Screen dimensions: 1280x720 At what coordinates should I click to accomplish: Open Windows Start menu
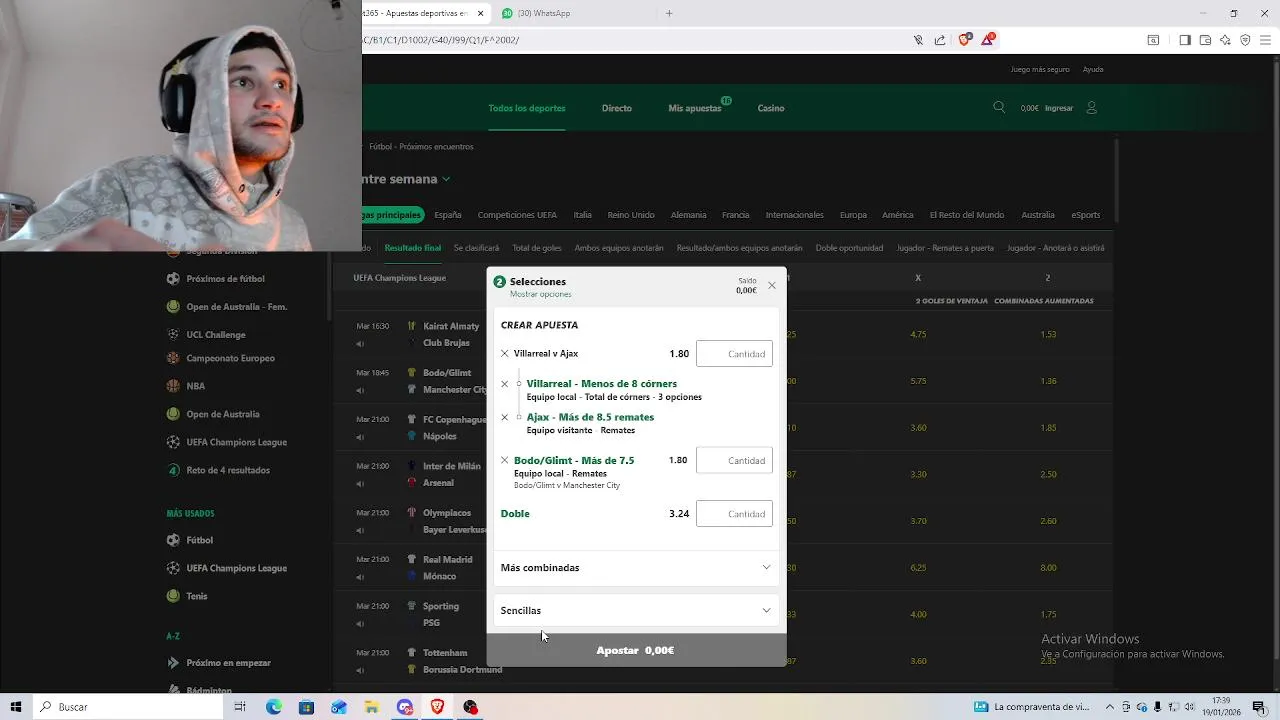(x=15, y=707)
